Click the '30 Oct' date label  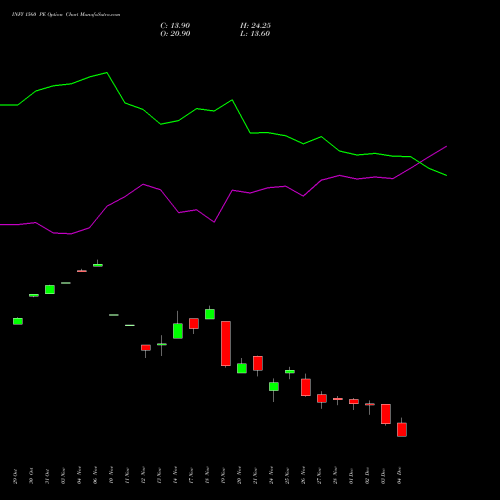[31, 476]
